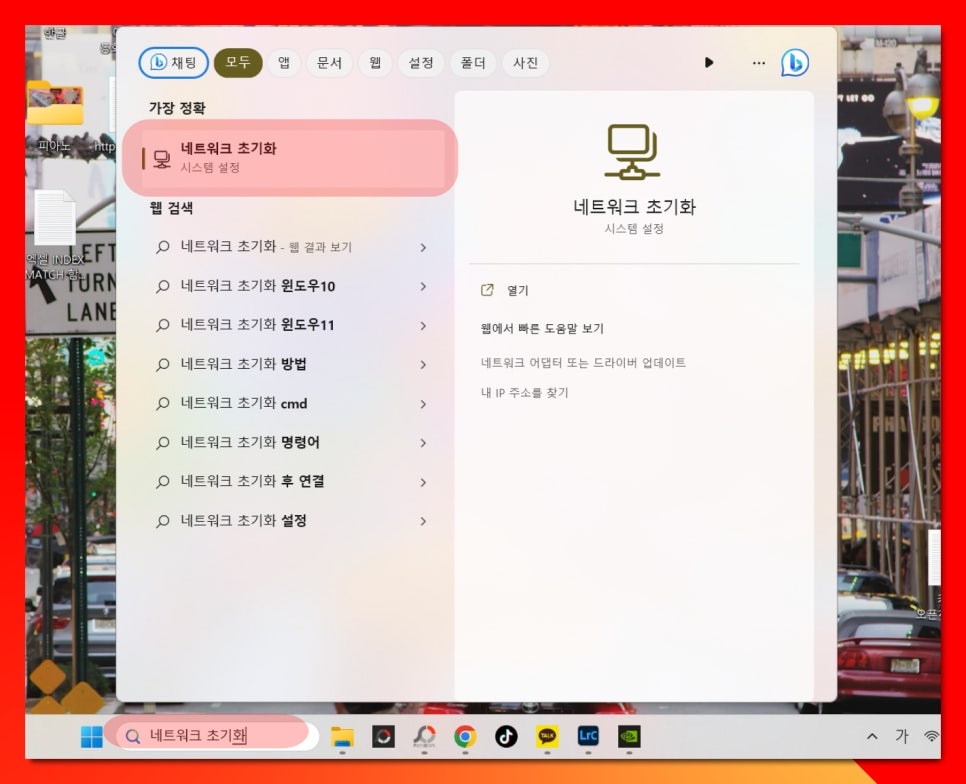966x784 pixels.
Task: Click the large 네트워크 초기화 preview icon
Action: pyautogui.click(x=633, y=152)
